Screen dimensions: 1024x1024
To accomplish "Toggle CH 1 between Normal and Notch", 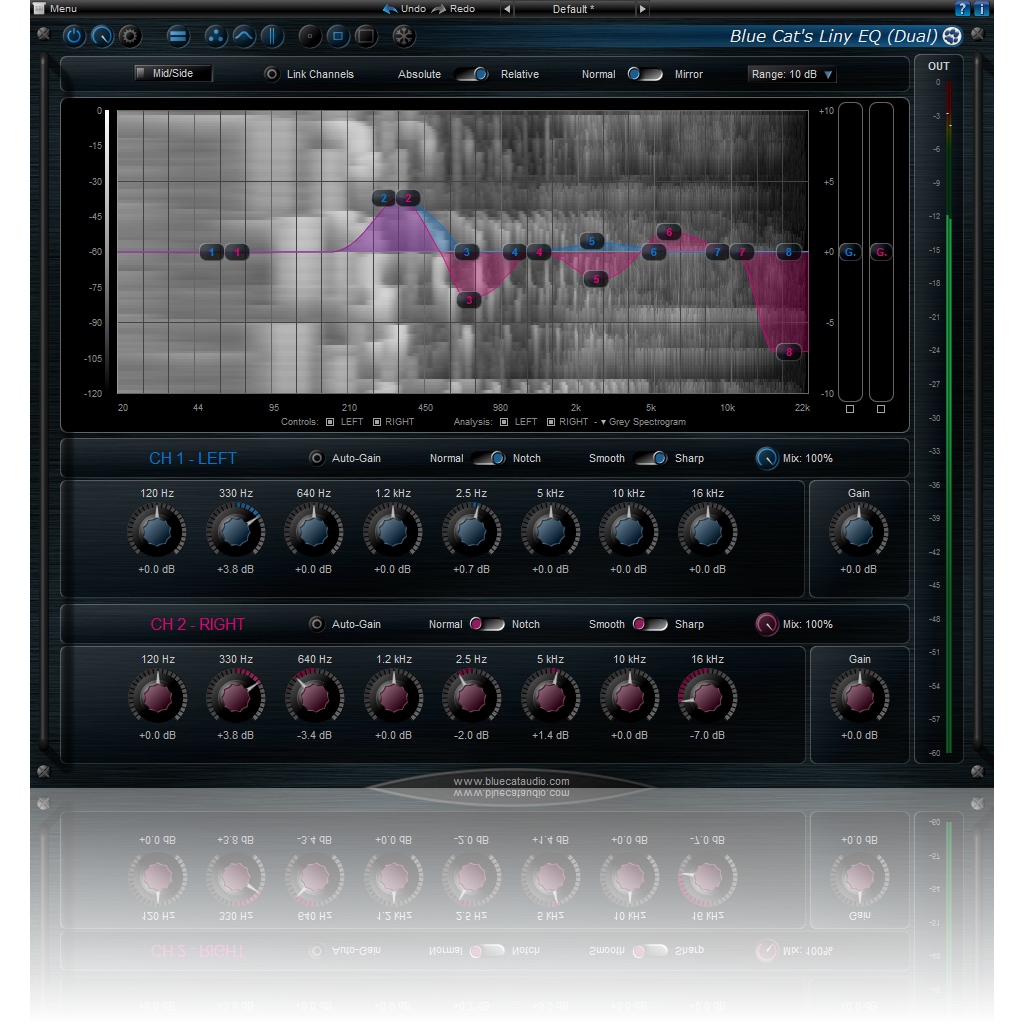I will point(489,458).
